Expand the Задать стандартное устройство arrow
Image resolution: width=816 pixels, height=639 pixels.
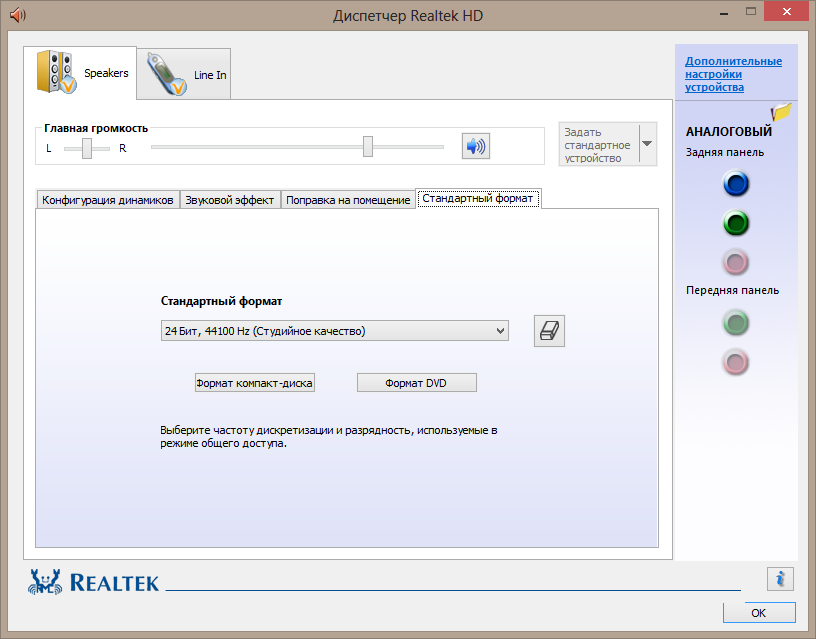click(647, 144)
